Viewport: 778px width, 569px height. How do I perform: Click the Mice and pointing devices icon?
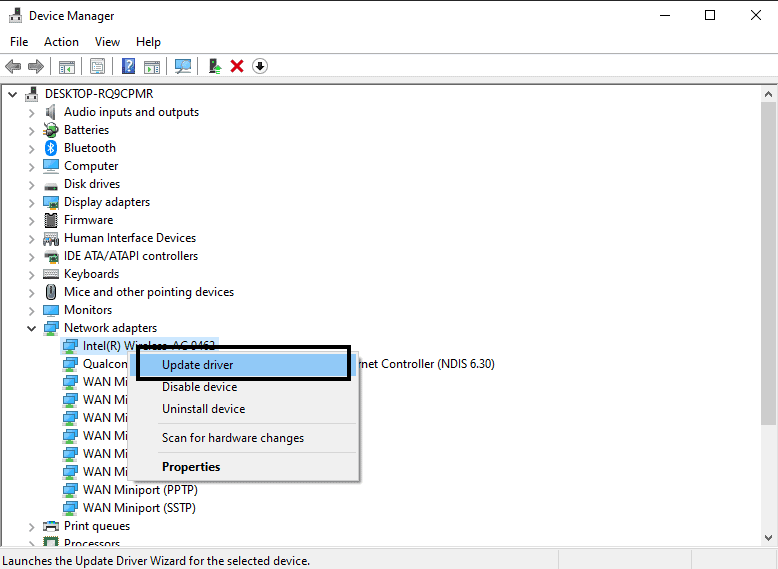(51, 292)
